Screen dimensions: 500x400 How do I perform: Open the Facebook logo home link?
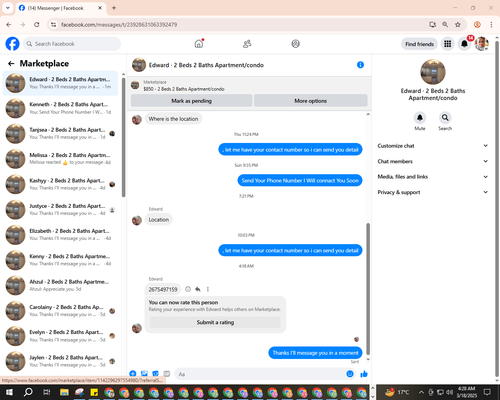click(12, 44)
